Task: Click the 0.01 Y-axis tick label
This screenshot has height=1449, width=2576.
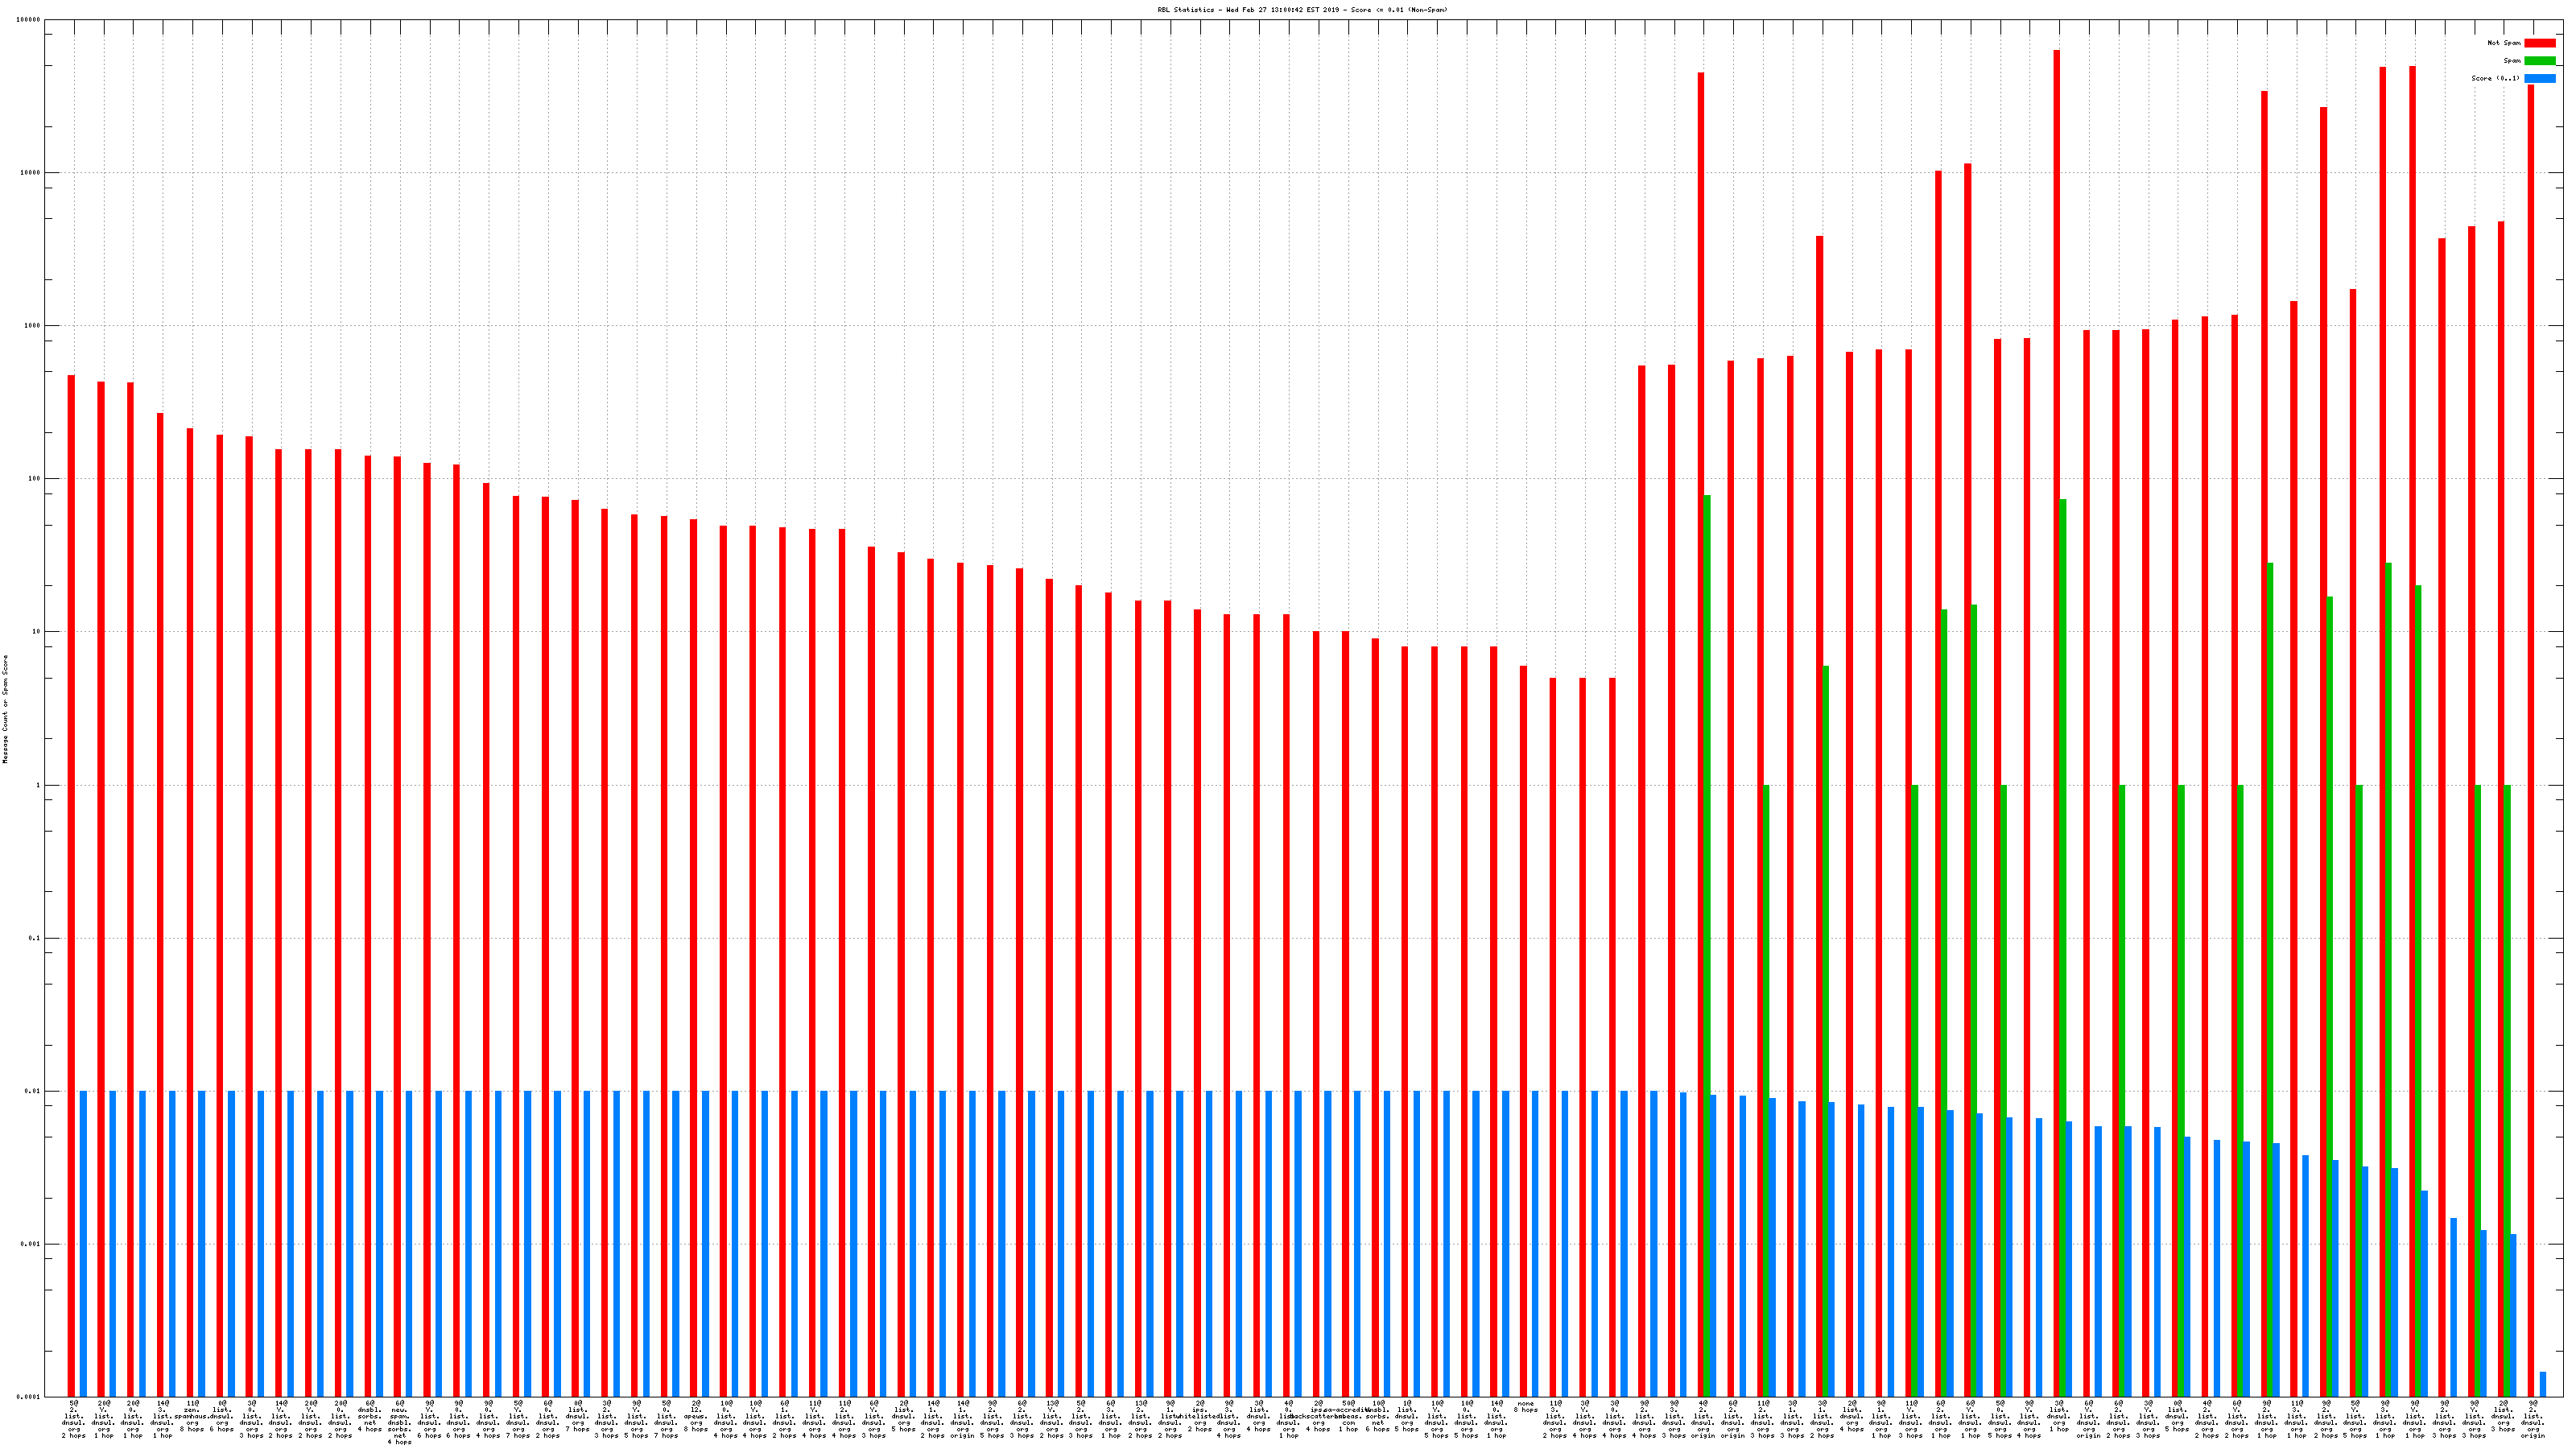Action: (x=32, y=1091)
